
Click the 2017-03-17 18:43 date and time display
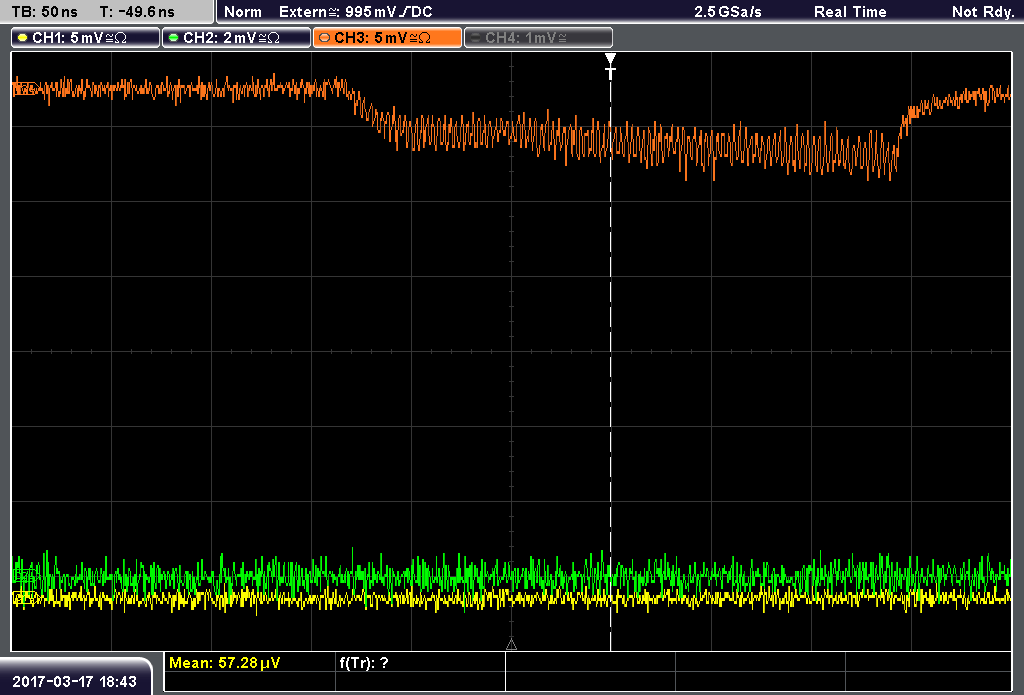pyautogui.click(x=74, y=682)
